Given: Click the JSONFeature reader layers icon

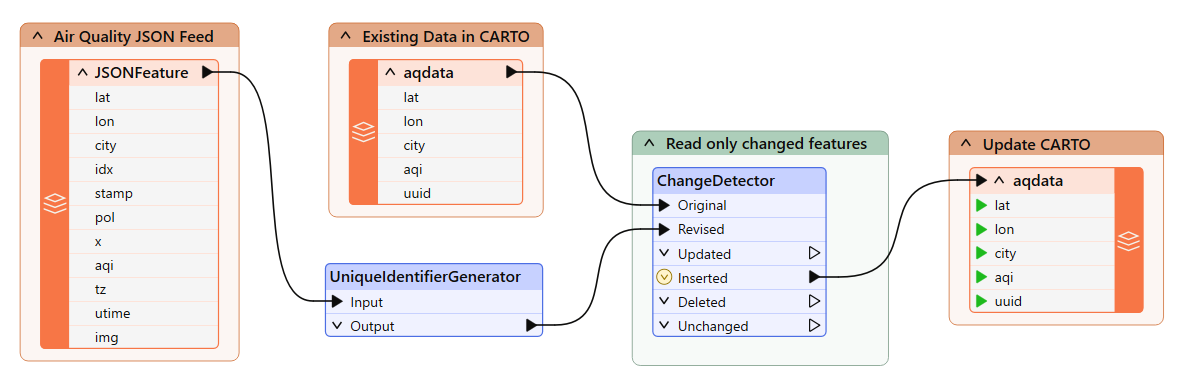Looking at the screenshot, I should tap(55, 204).
